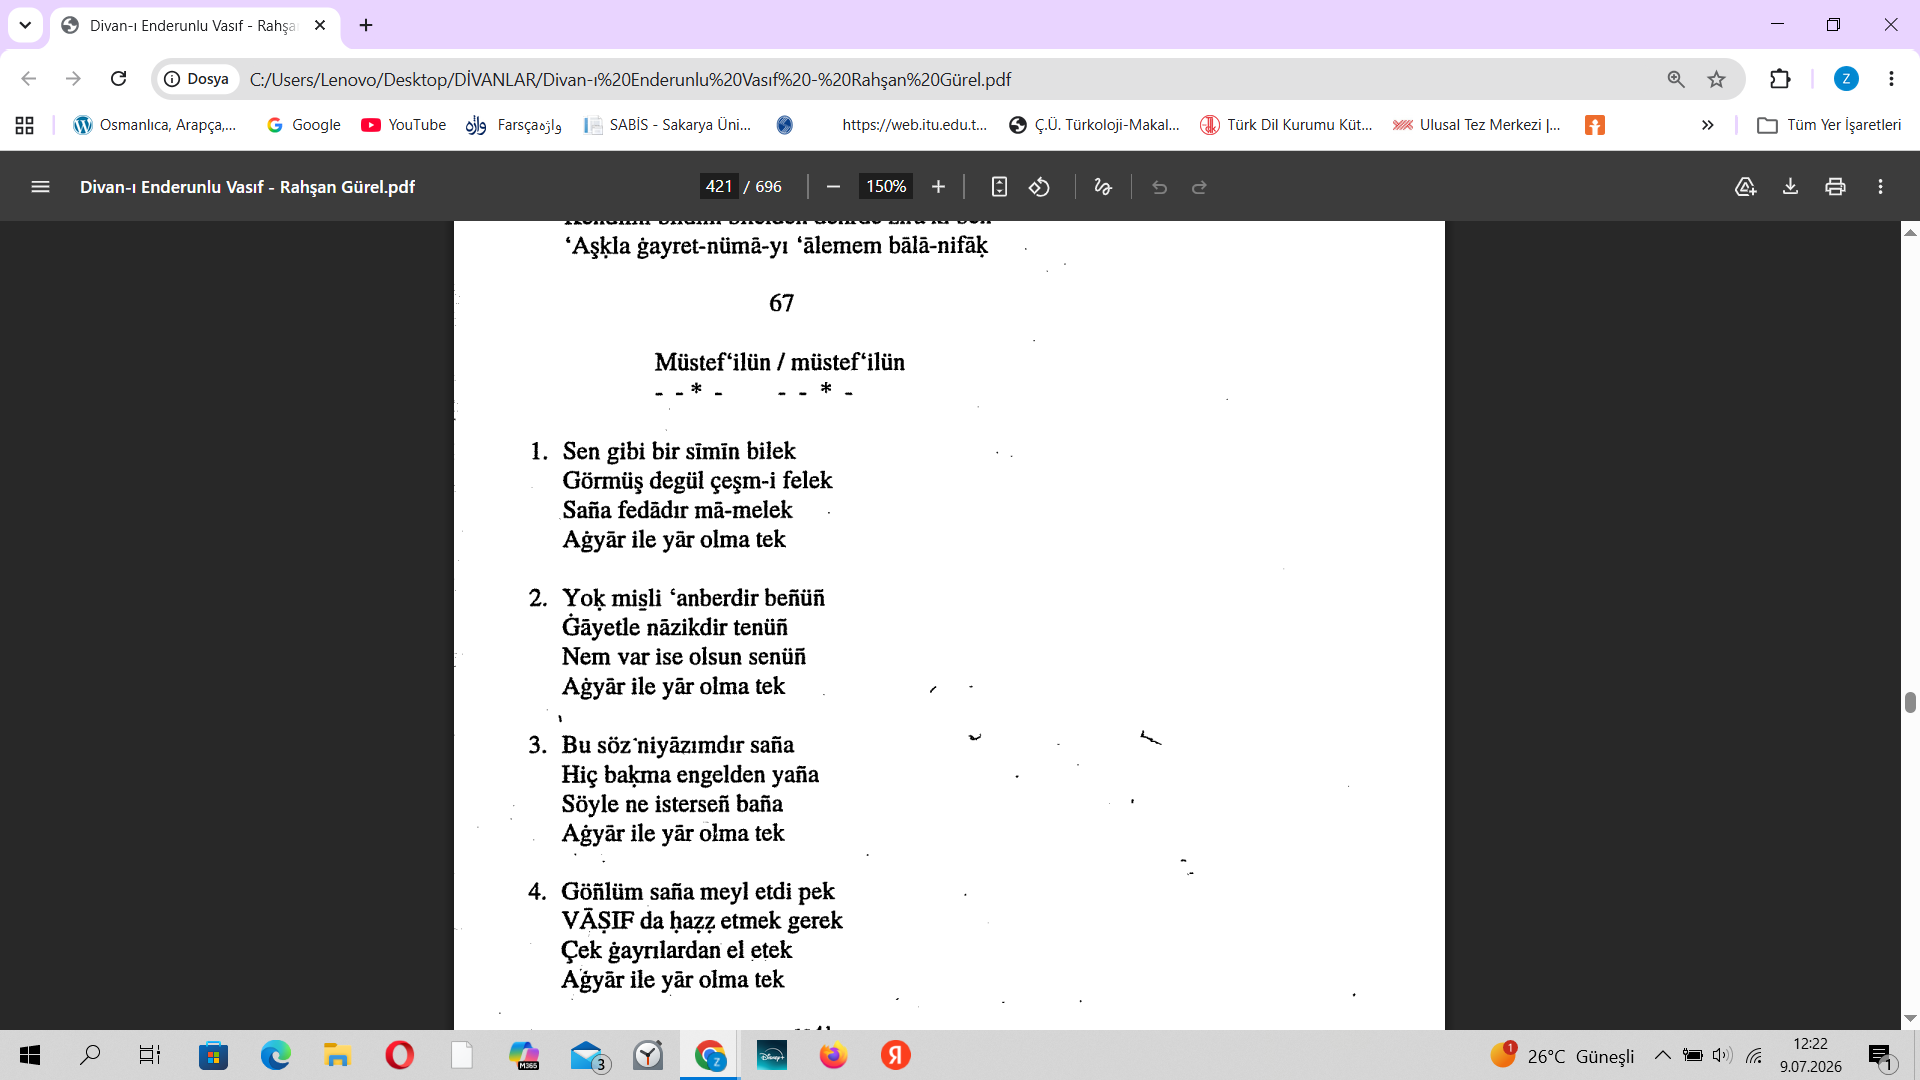This screenshot has width=1920, height=1080.
Task: Click the zoom out minus button
Action: pyautogui.click(x=833, y=187)
